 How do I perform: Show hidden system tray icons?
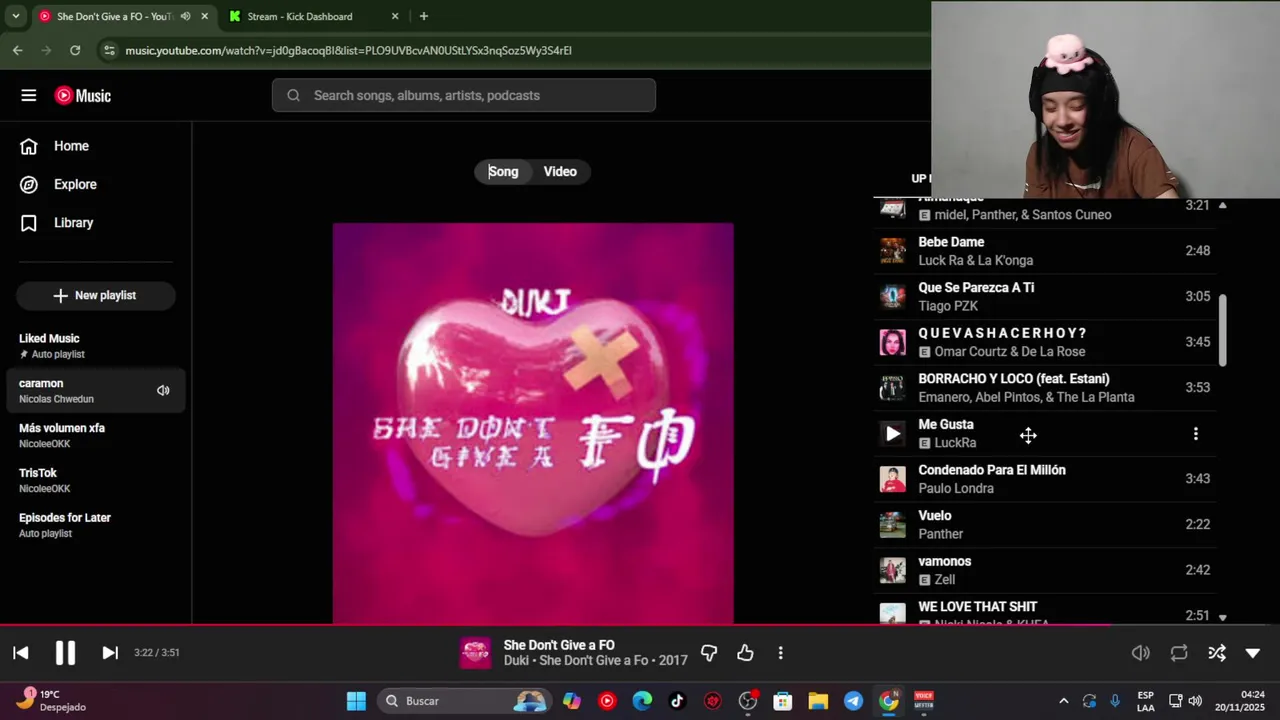(1064, 701)
